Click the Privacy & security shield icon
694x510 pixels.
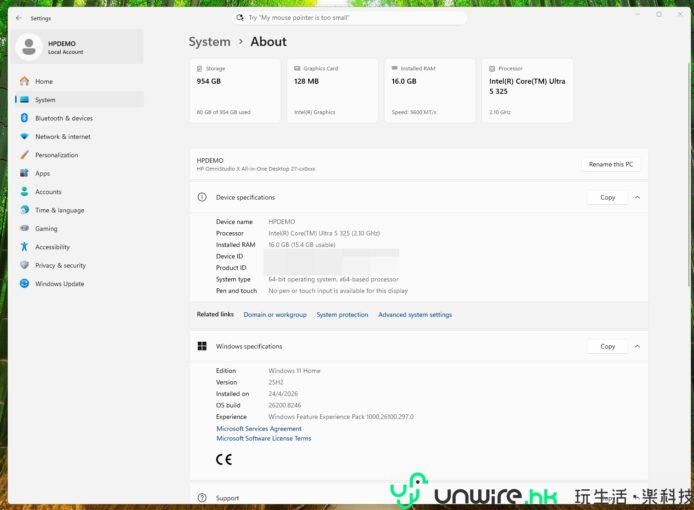(24, 265)
